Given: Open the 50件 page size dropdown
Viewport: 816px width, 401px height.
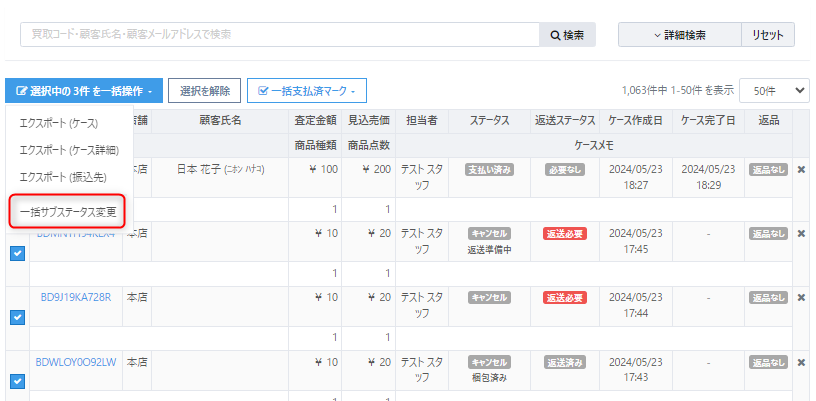Looking at the screenshot, I should point(773,90).
